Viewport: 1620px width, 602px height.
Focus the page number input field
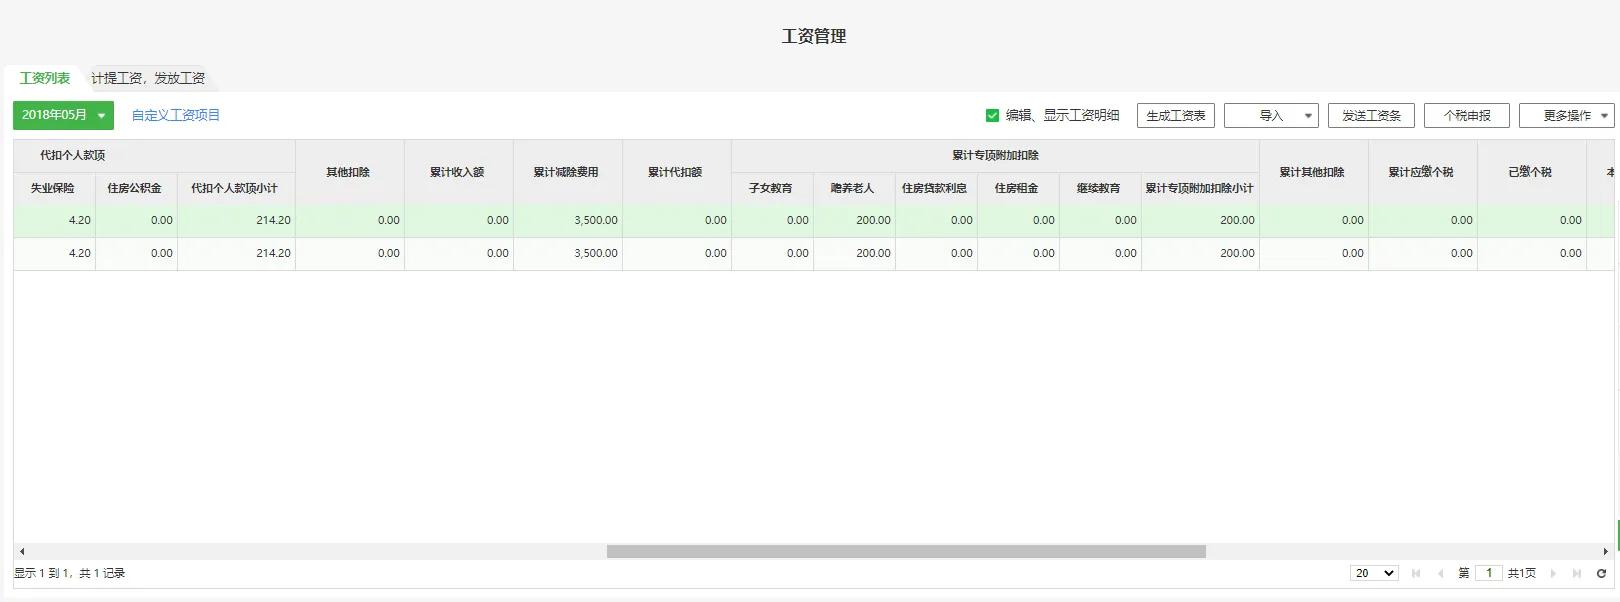[1489, 573]
